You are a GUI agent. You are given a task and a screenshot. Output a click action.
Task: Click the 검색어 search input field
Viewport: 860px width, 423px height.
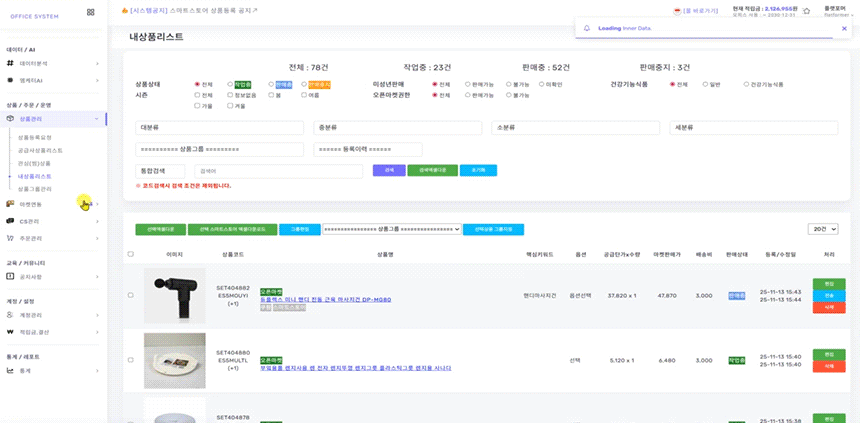278,171
